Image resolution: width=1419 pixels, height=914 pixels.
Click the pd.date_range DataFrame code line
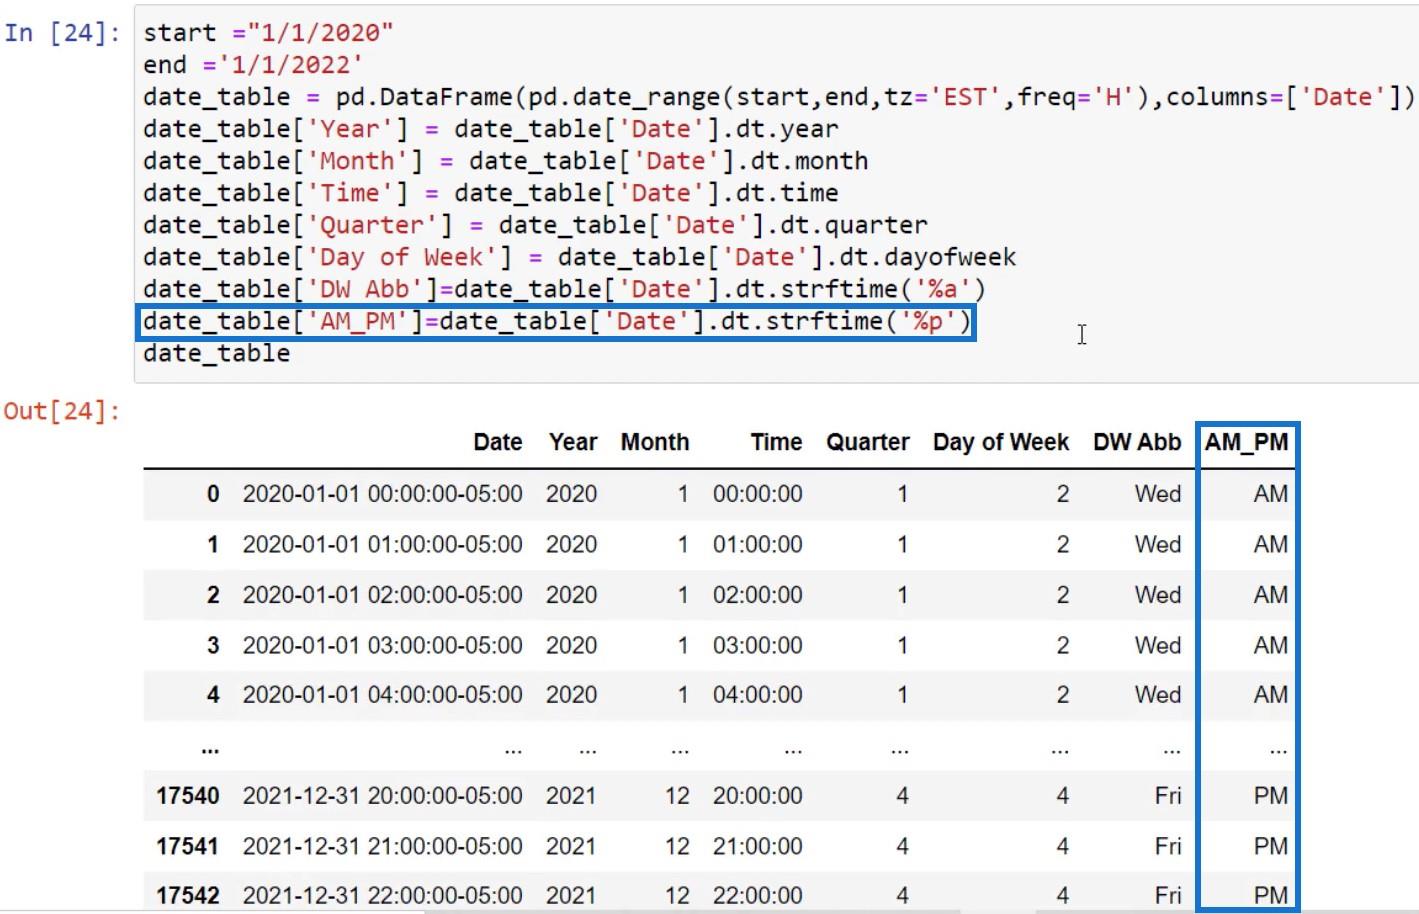(779, 97)
